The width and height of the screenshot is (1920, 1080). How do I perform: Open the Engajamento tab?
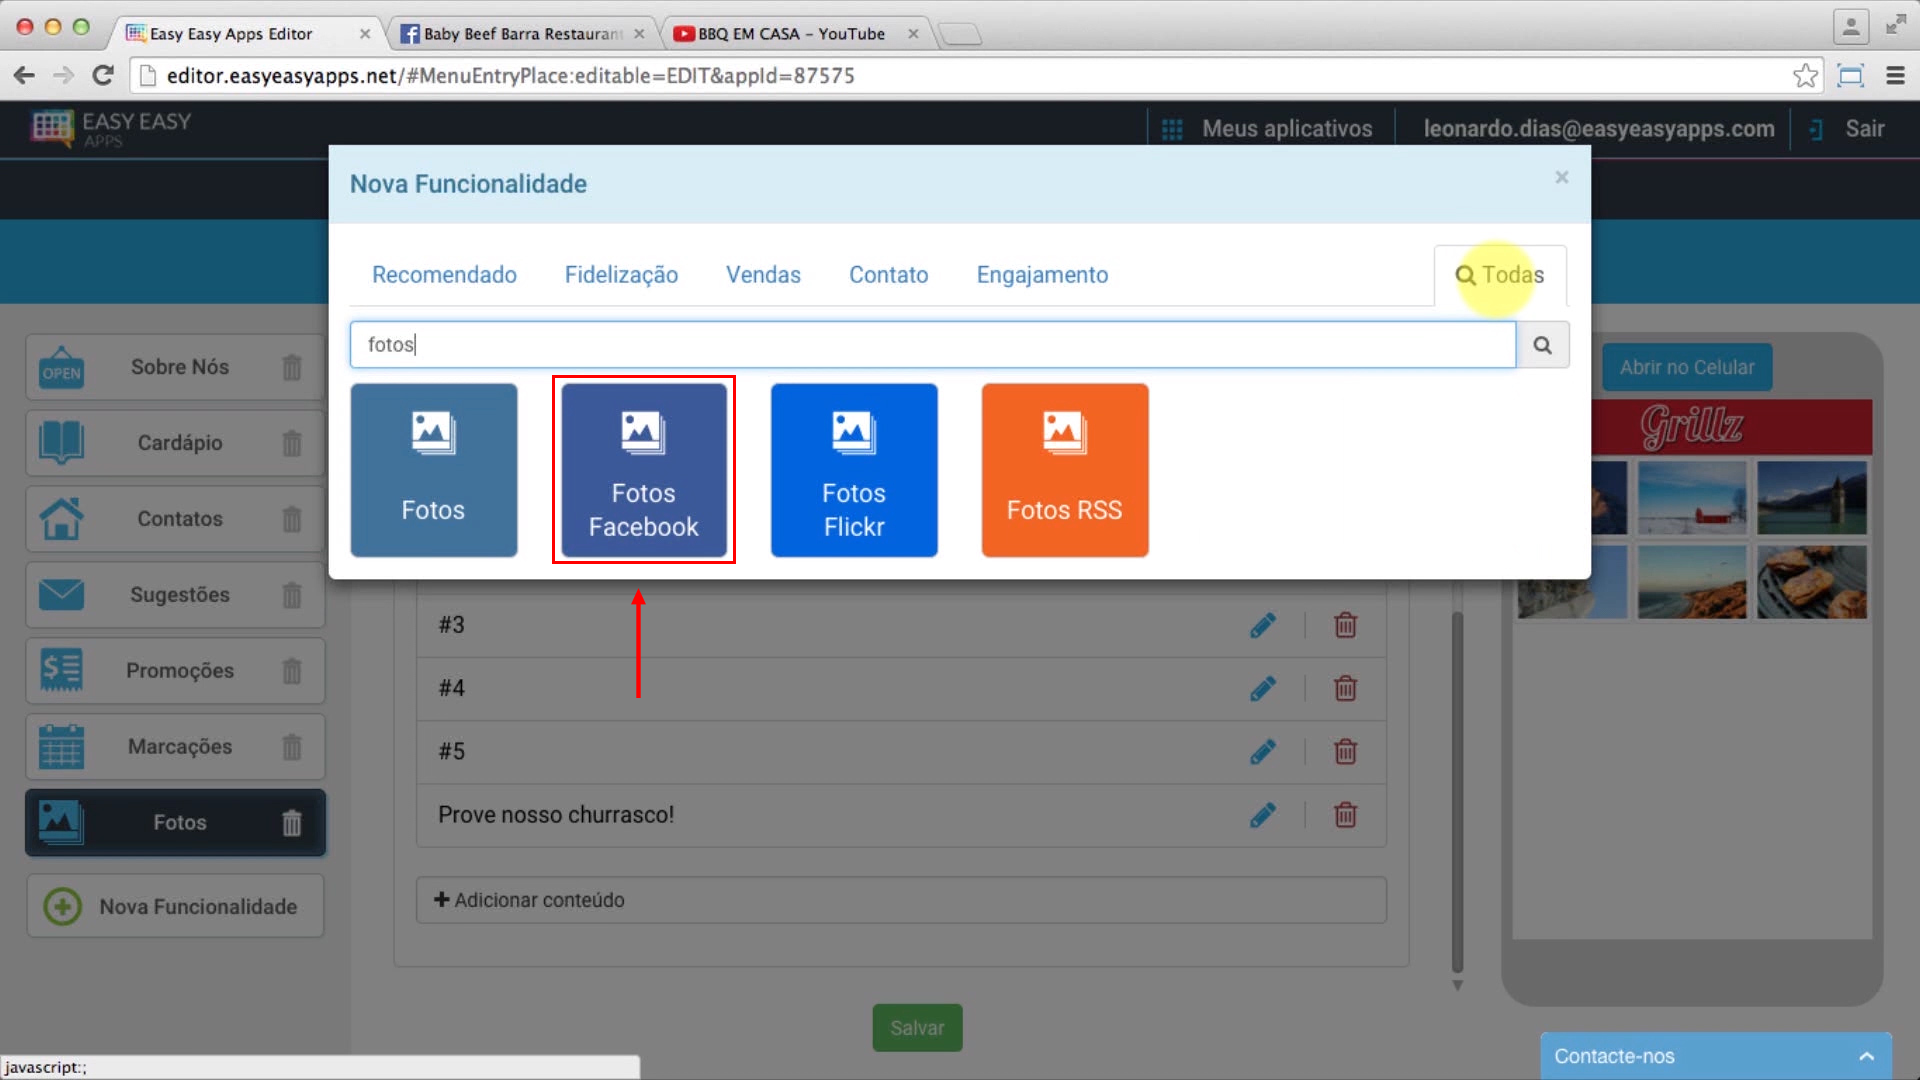(1042, 275)
